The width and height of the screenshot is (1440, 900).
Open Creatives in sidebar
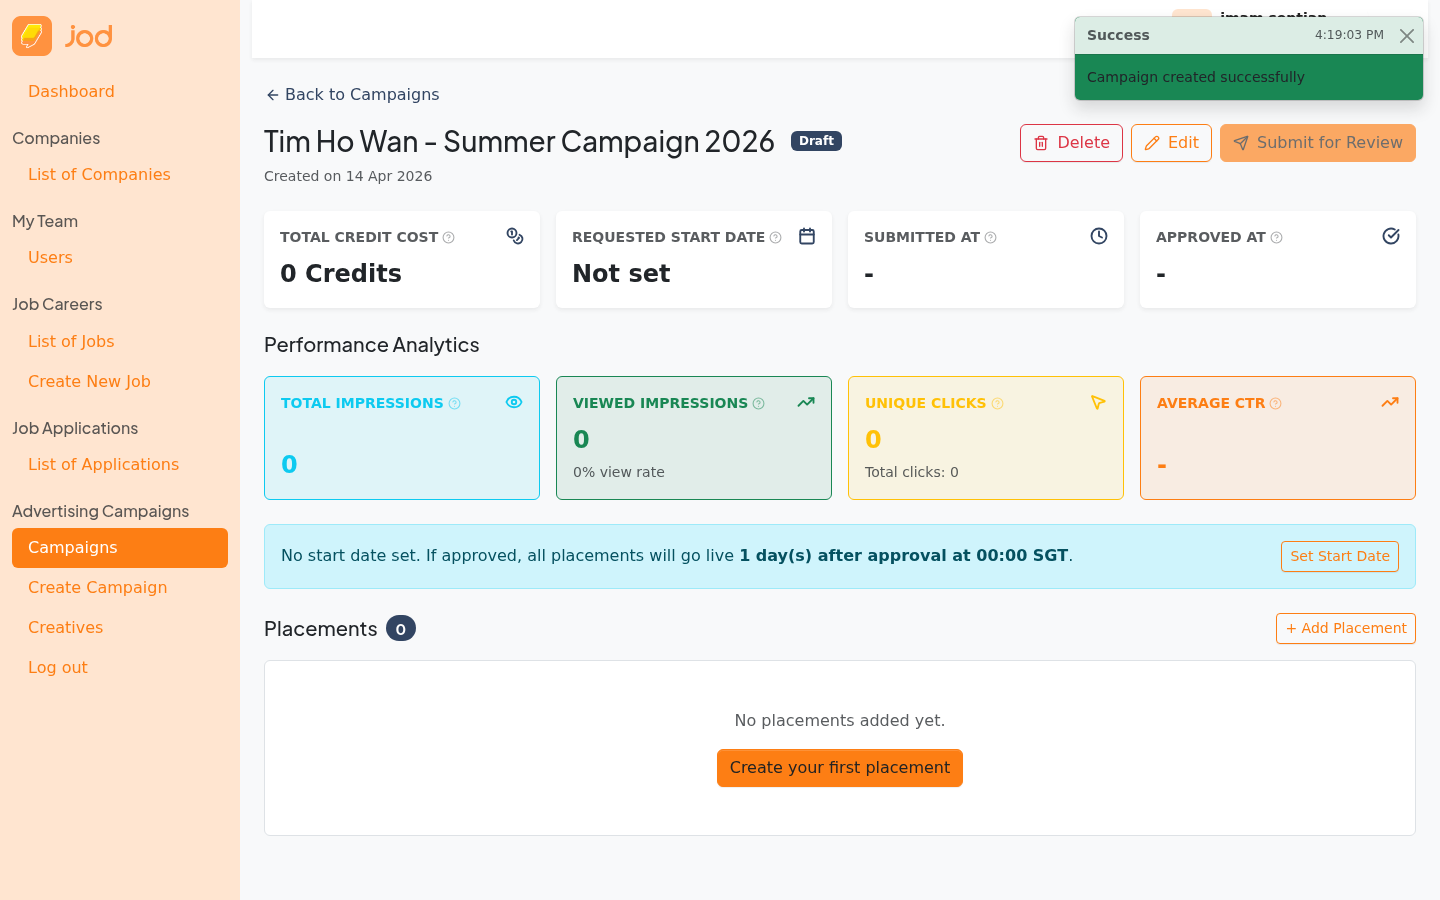click(x=65, y=628)
